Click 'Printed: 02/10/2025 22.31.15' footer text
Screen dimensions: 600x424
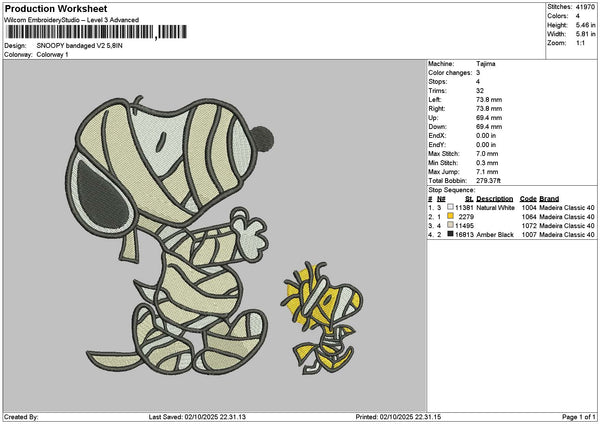pos(398,417)
